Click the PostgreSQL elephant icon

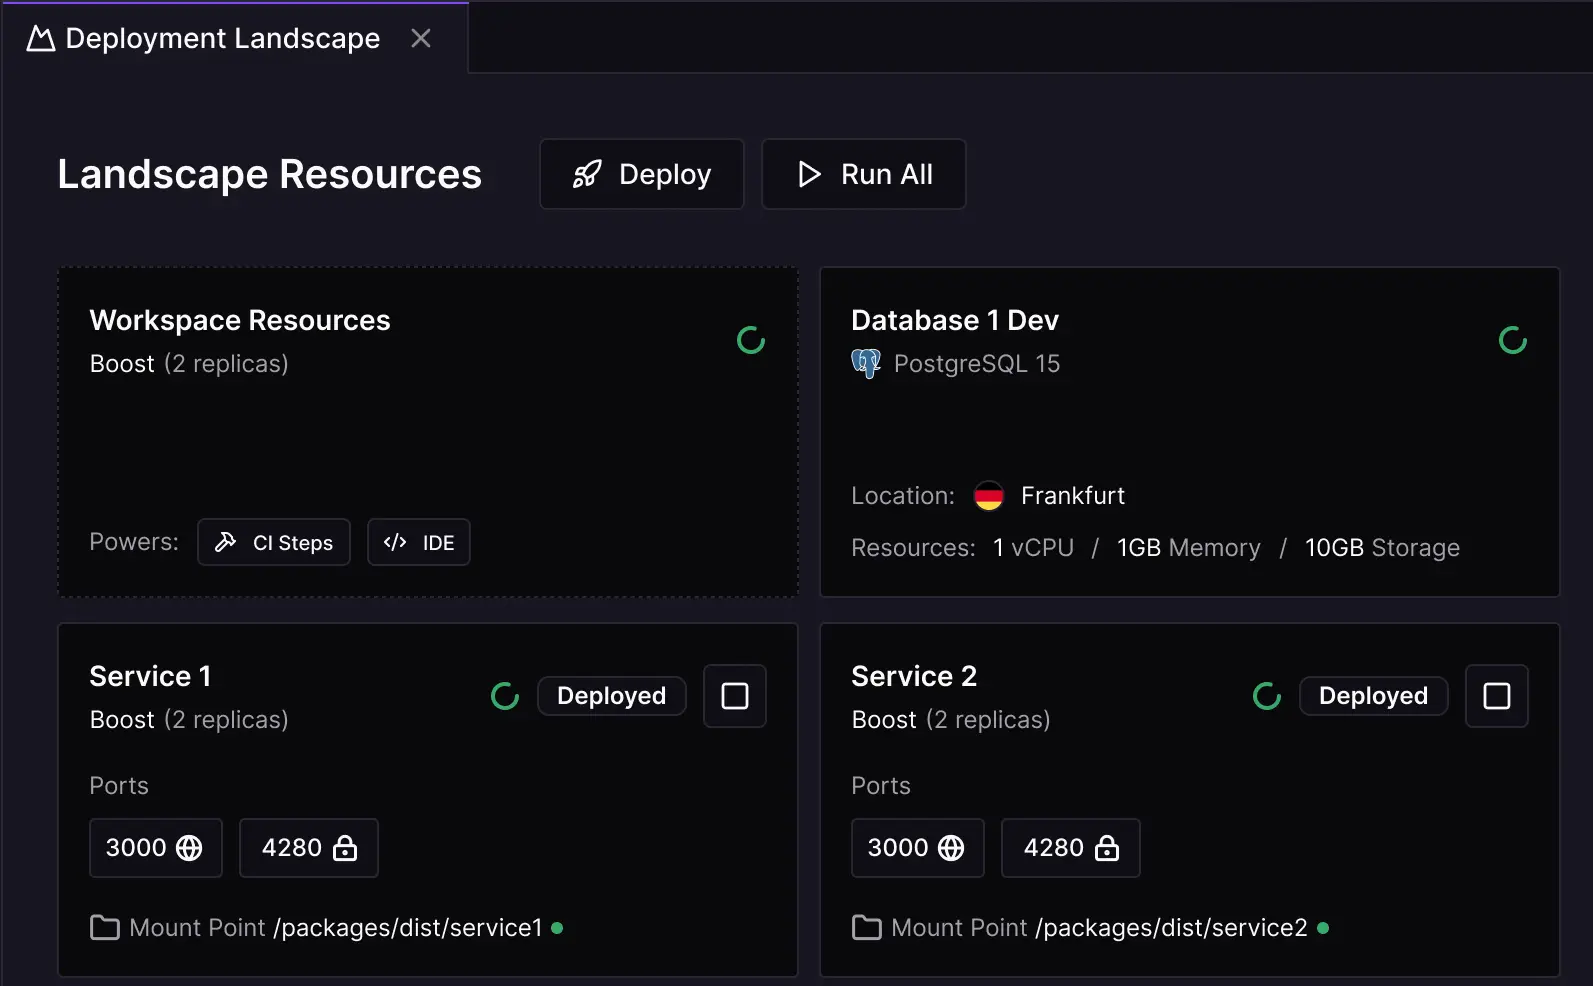(x=866, y=363)
